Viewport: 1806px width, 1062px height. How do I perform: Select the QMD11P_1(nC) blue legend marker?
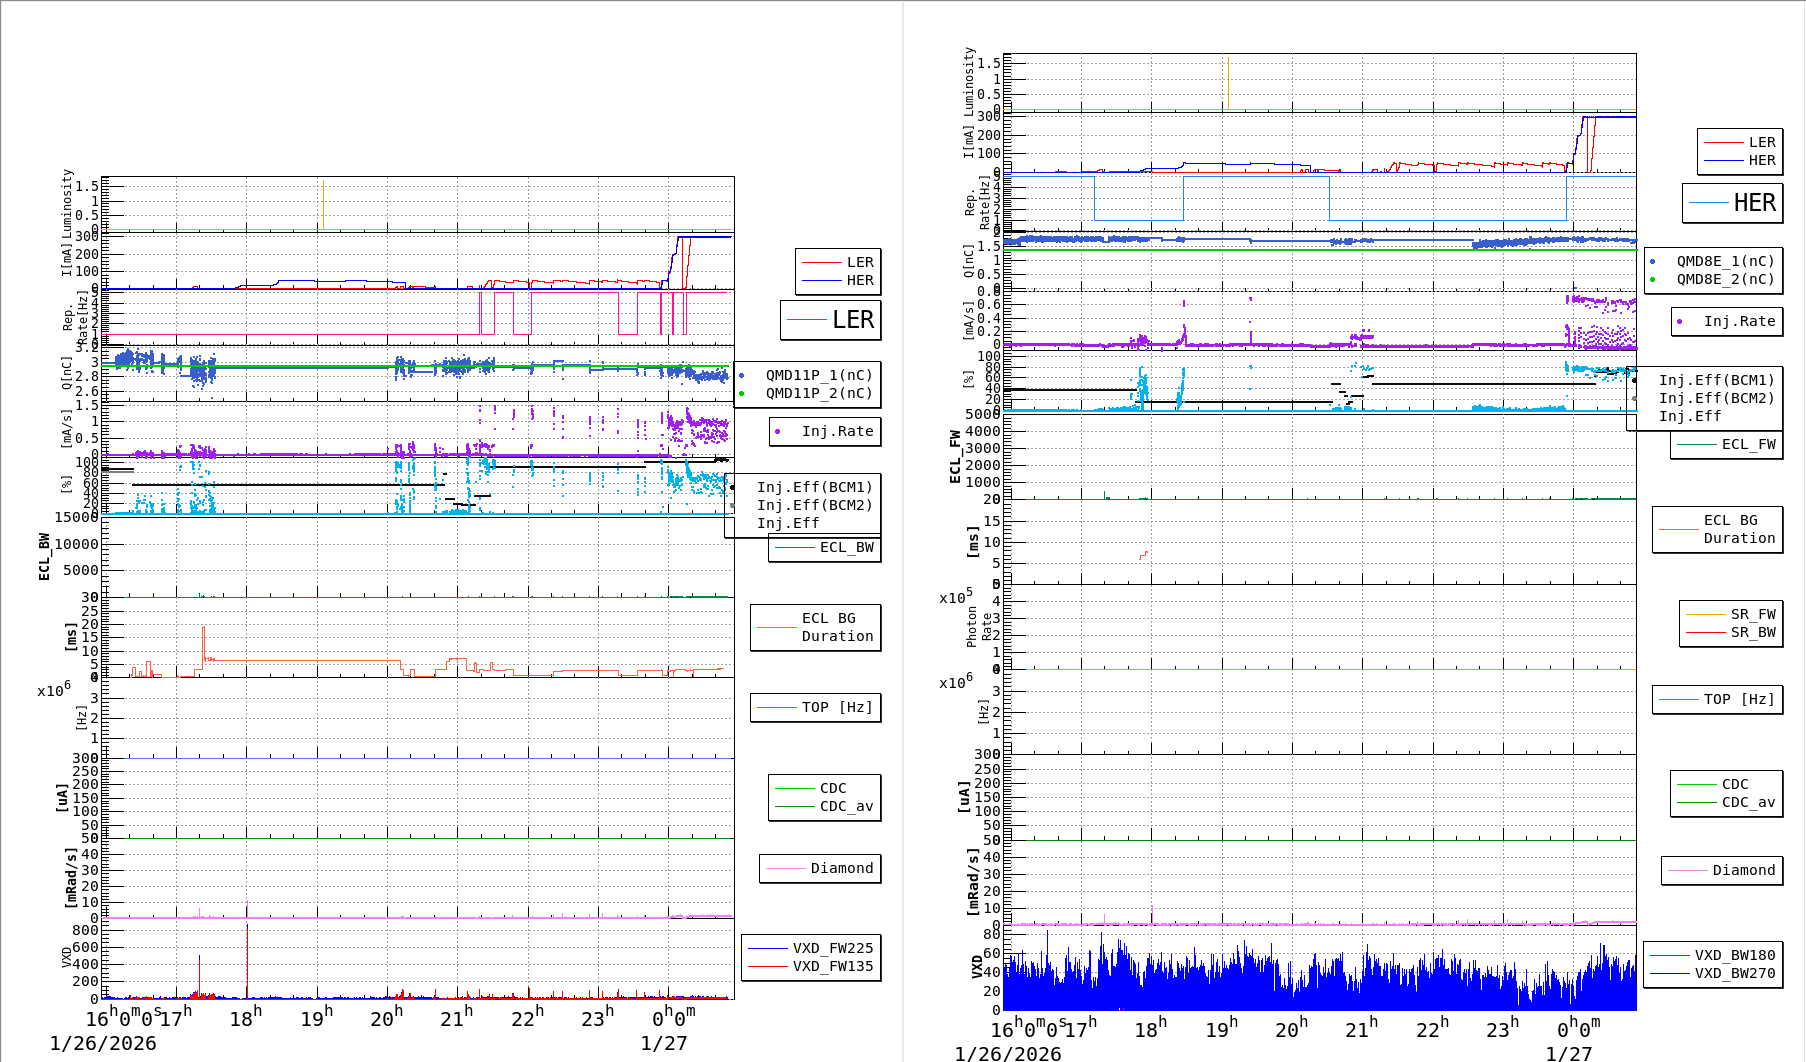click(x=742, y=376)
